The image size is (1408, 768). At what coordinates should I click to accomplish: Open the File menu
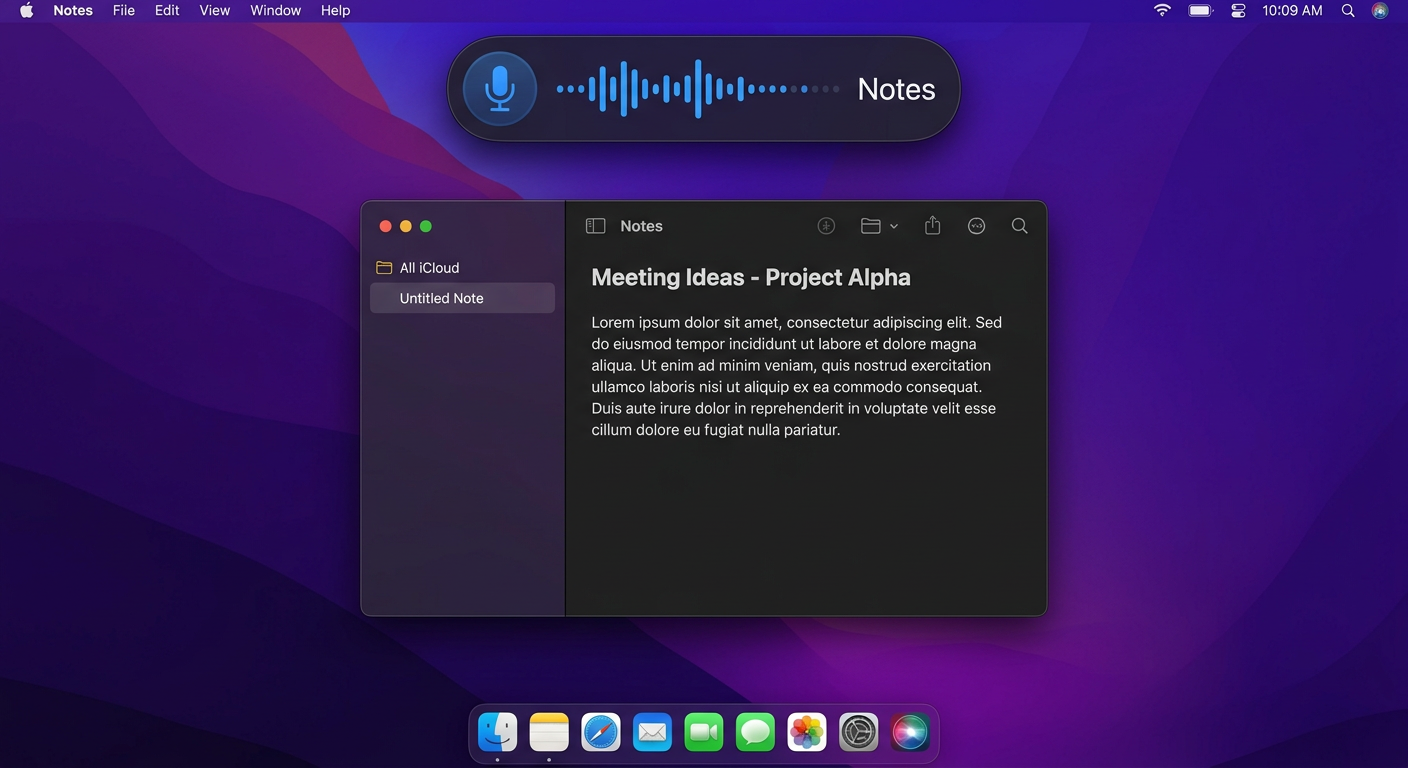click(x=123, y=10)
